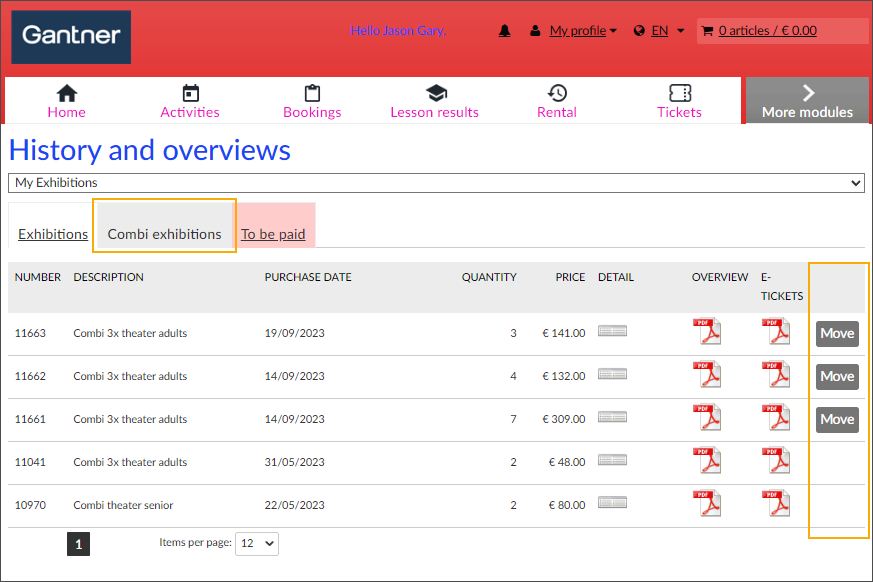Expand the My Exhibitions dropdown
This screenshot has height=582, width=873.
point(436,183)
